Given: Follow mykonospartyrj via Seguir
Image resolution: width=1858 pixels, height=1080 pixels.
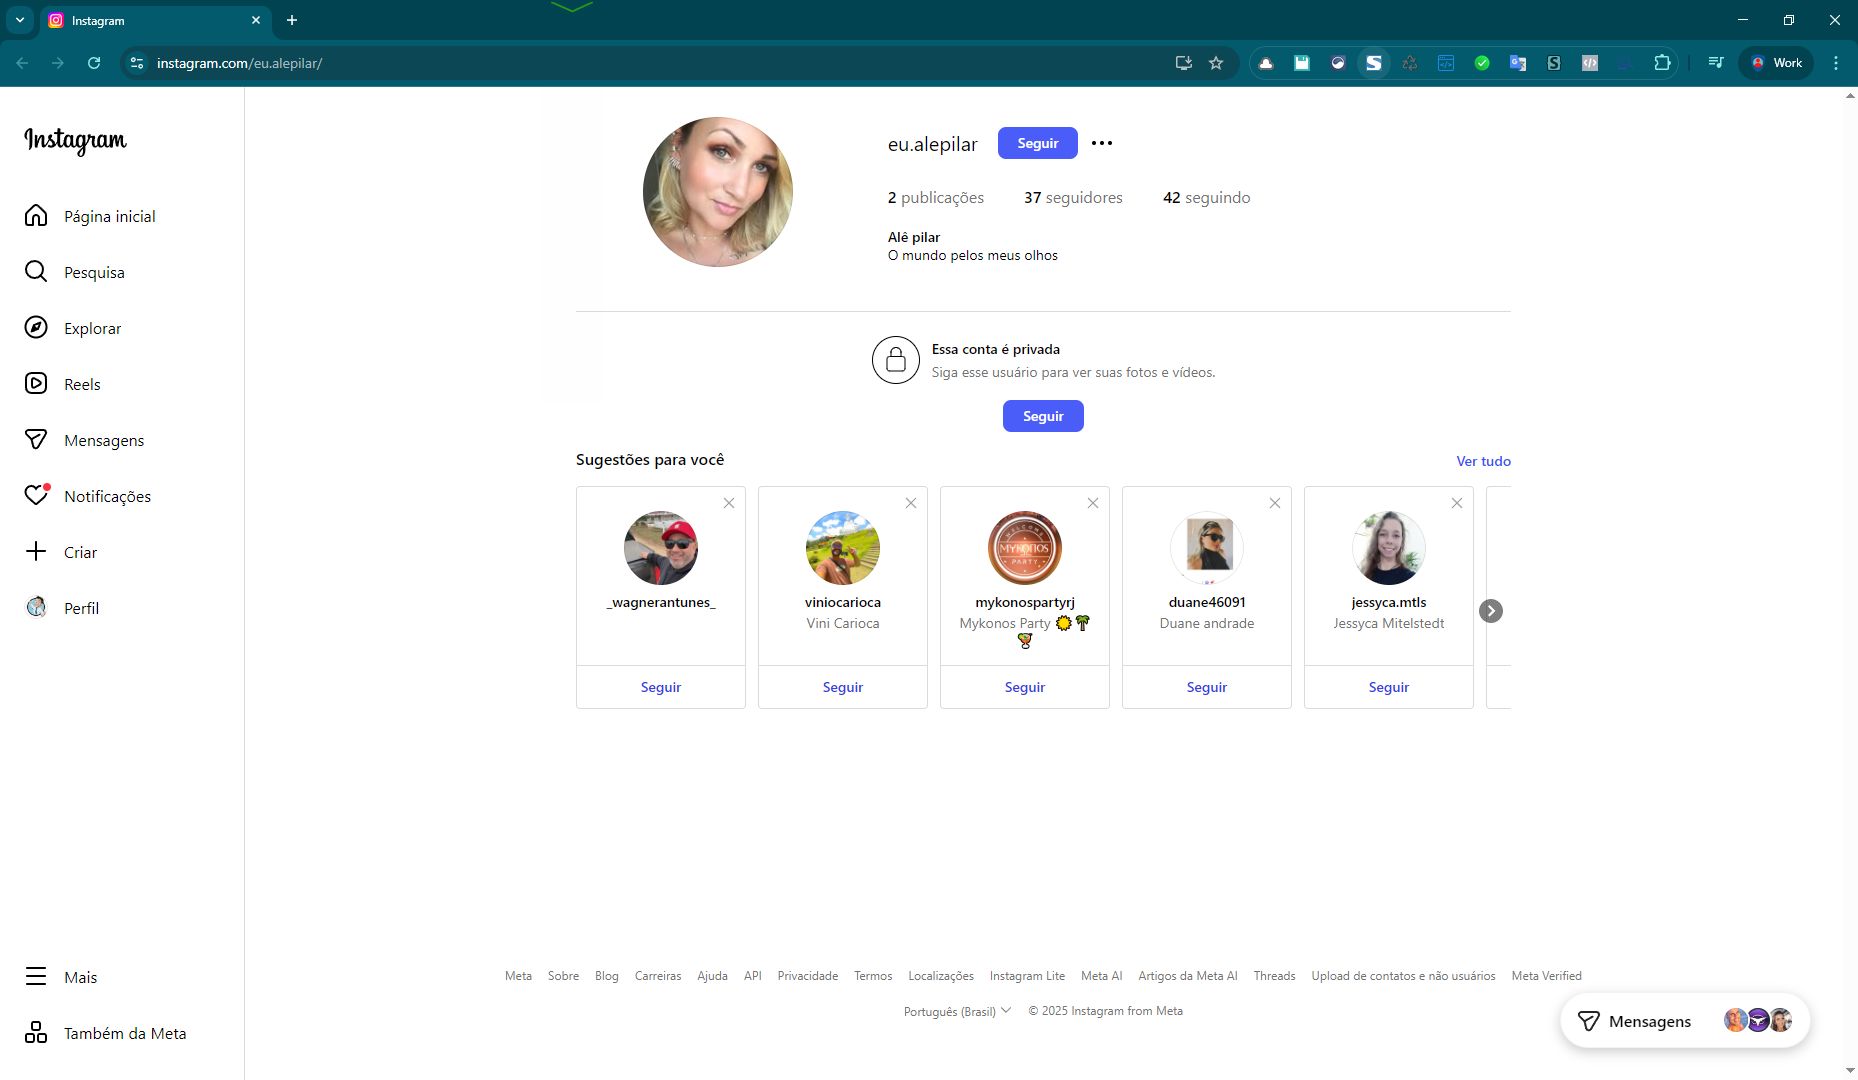Looking at the screenshot, I should click(x=1025, y=687).
